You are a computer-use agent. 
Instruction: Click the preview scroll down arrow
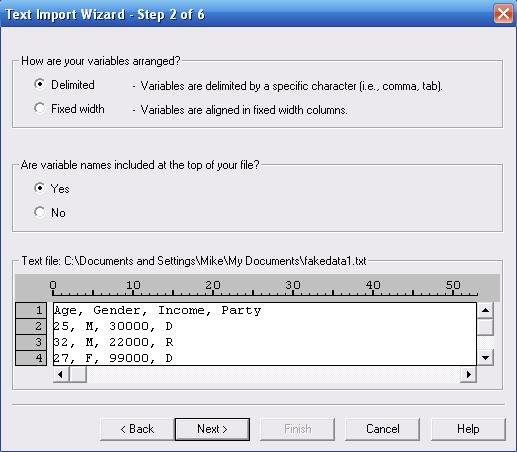[485, 358]
